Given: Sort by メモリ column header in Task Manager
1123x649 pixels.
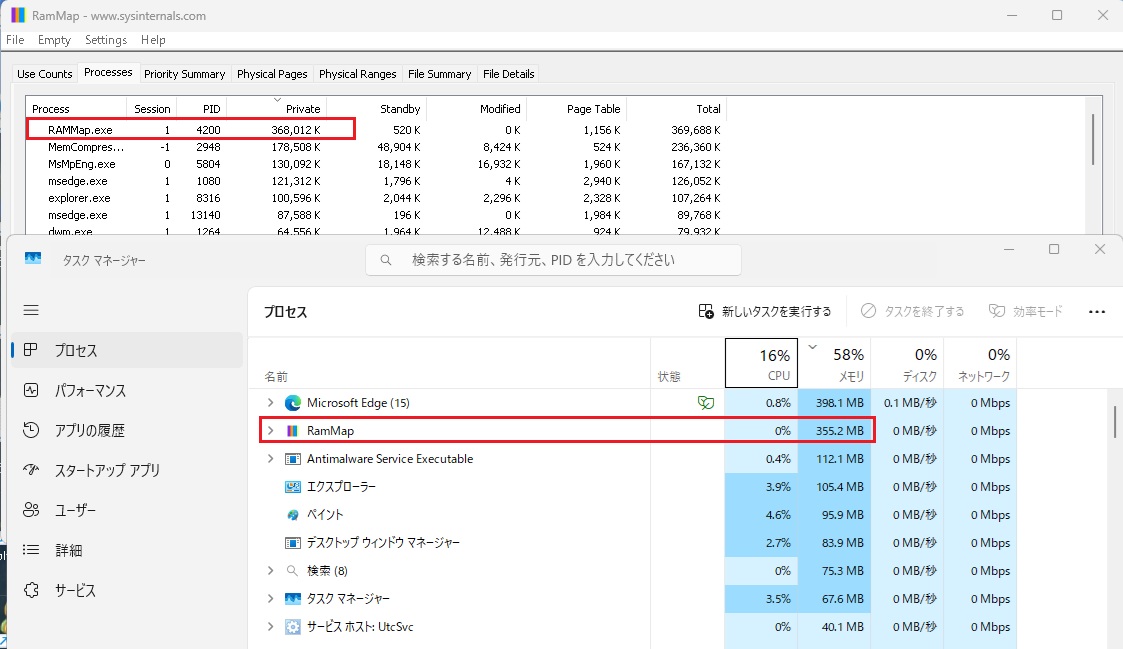Looking at the screenshot, I should pos(834,363).
